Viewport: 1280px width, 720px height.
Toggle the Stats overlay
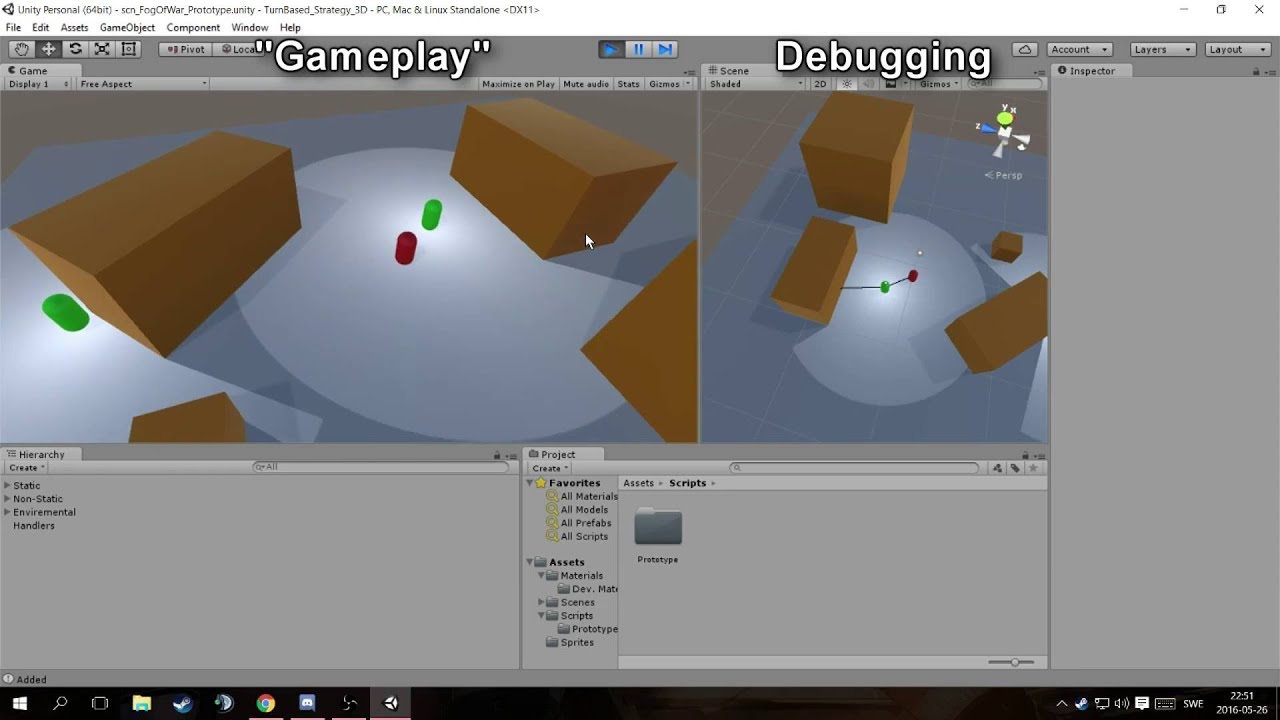coord(629,84)
